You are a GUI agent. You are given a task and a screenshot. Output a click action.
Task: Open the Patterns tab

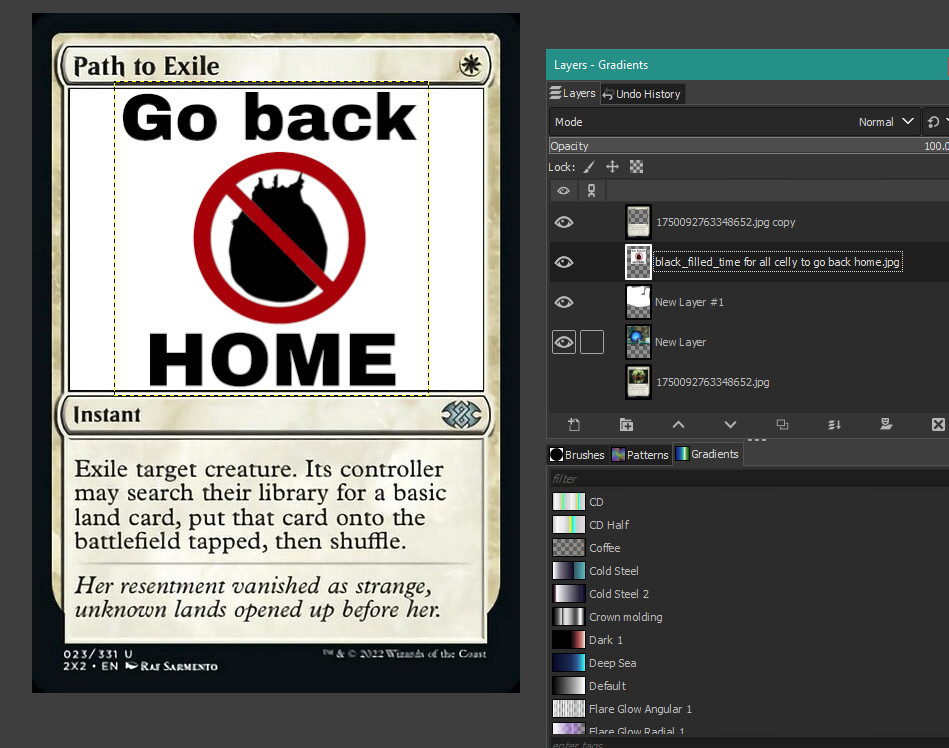[x=640, y=454]
